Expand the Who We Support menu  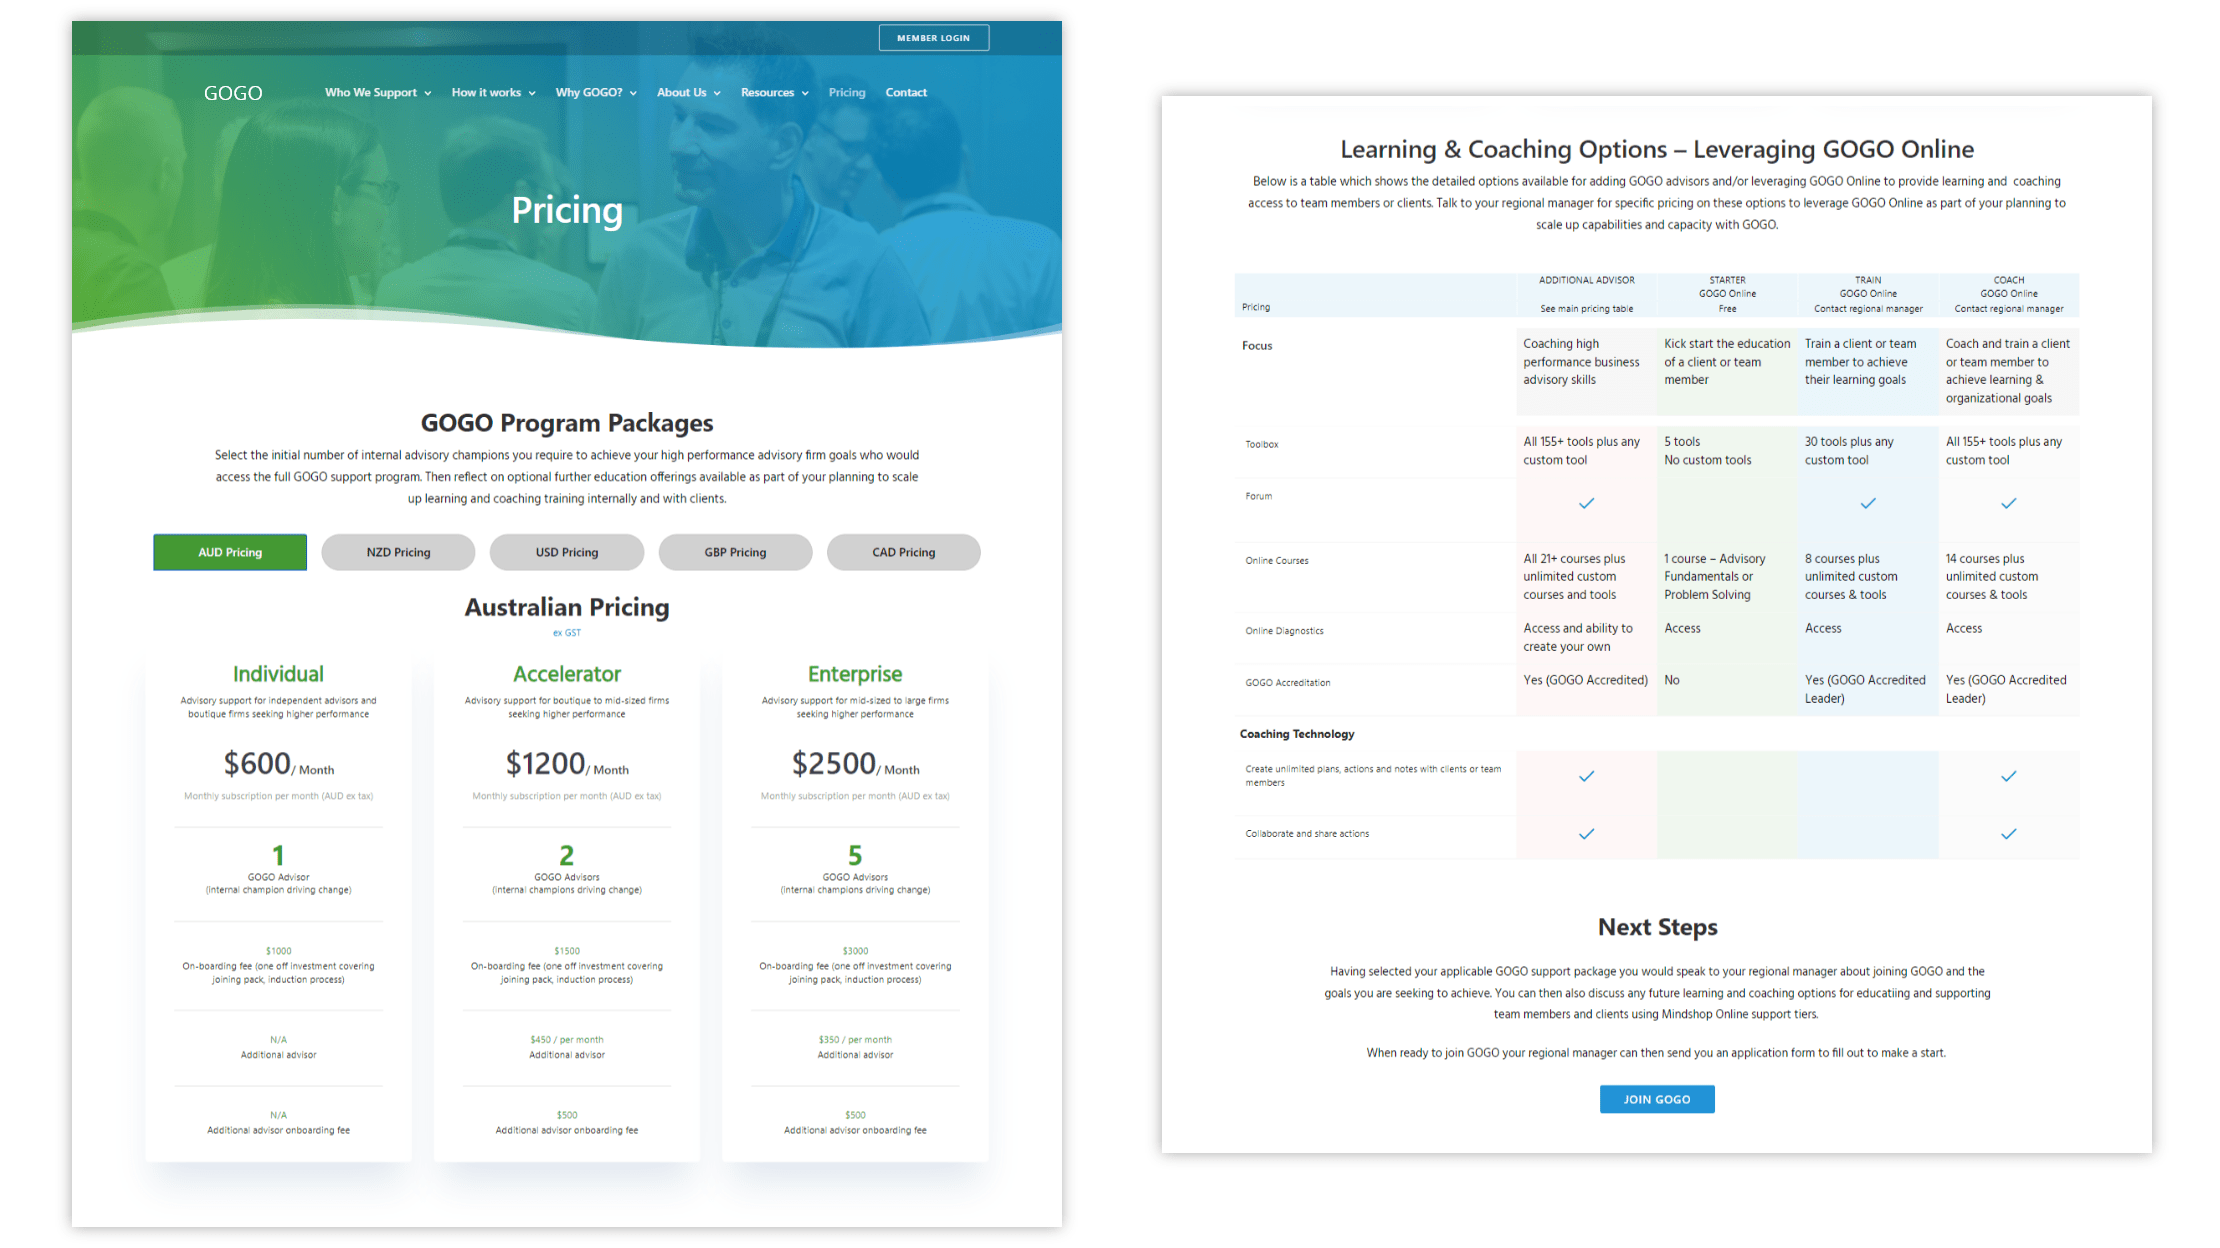click(x=378, y=93)
